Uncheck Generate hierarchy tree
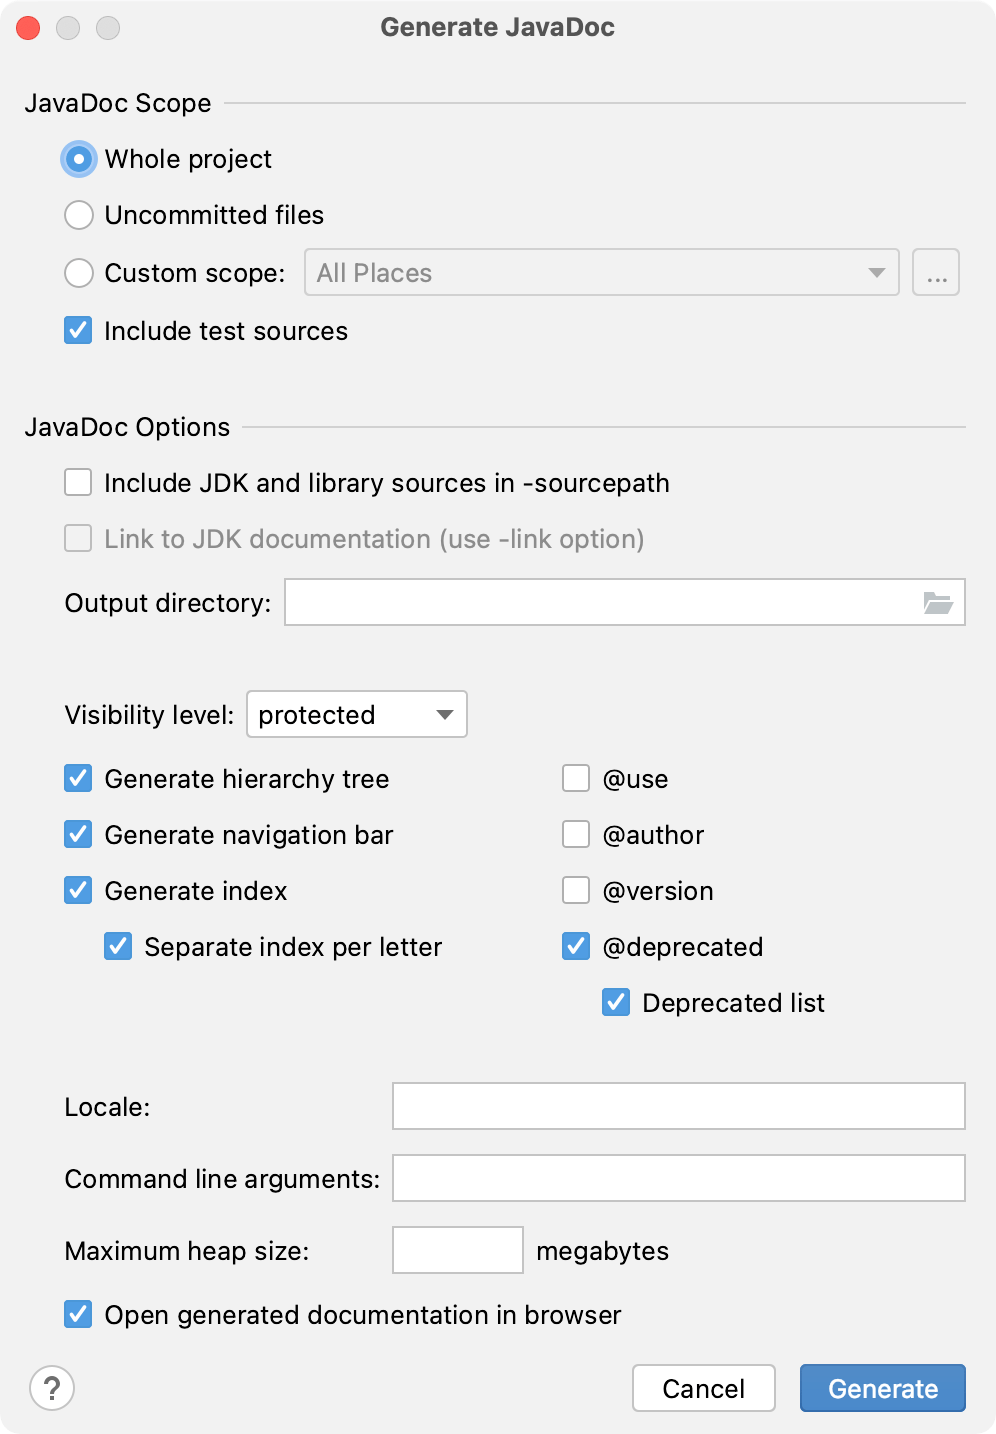The height and width of the screenshot is (1434, 996). [77, 778]
